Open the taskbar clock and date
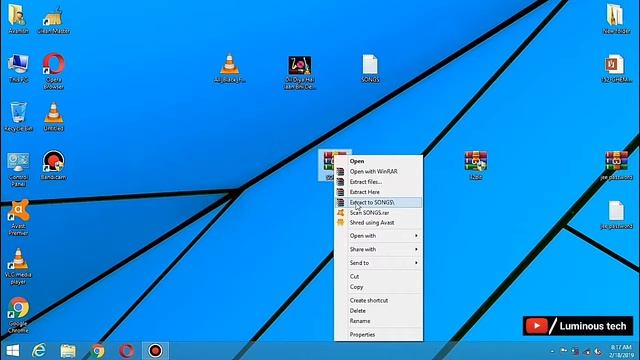 pos(620,351)
